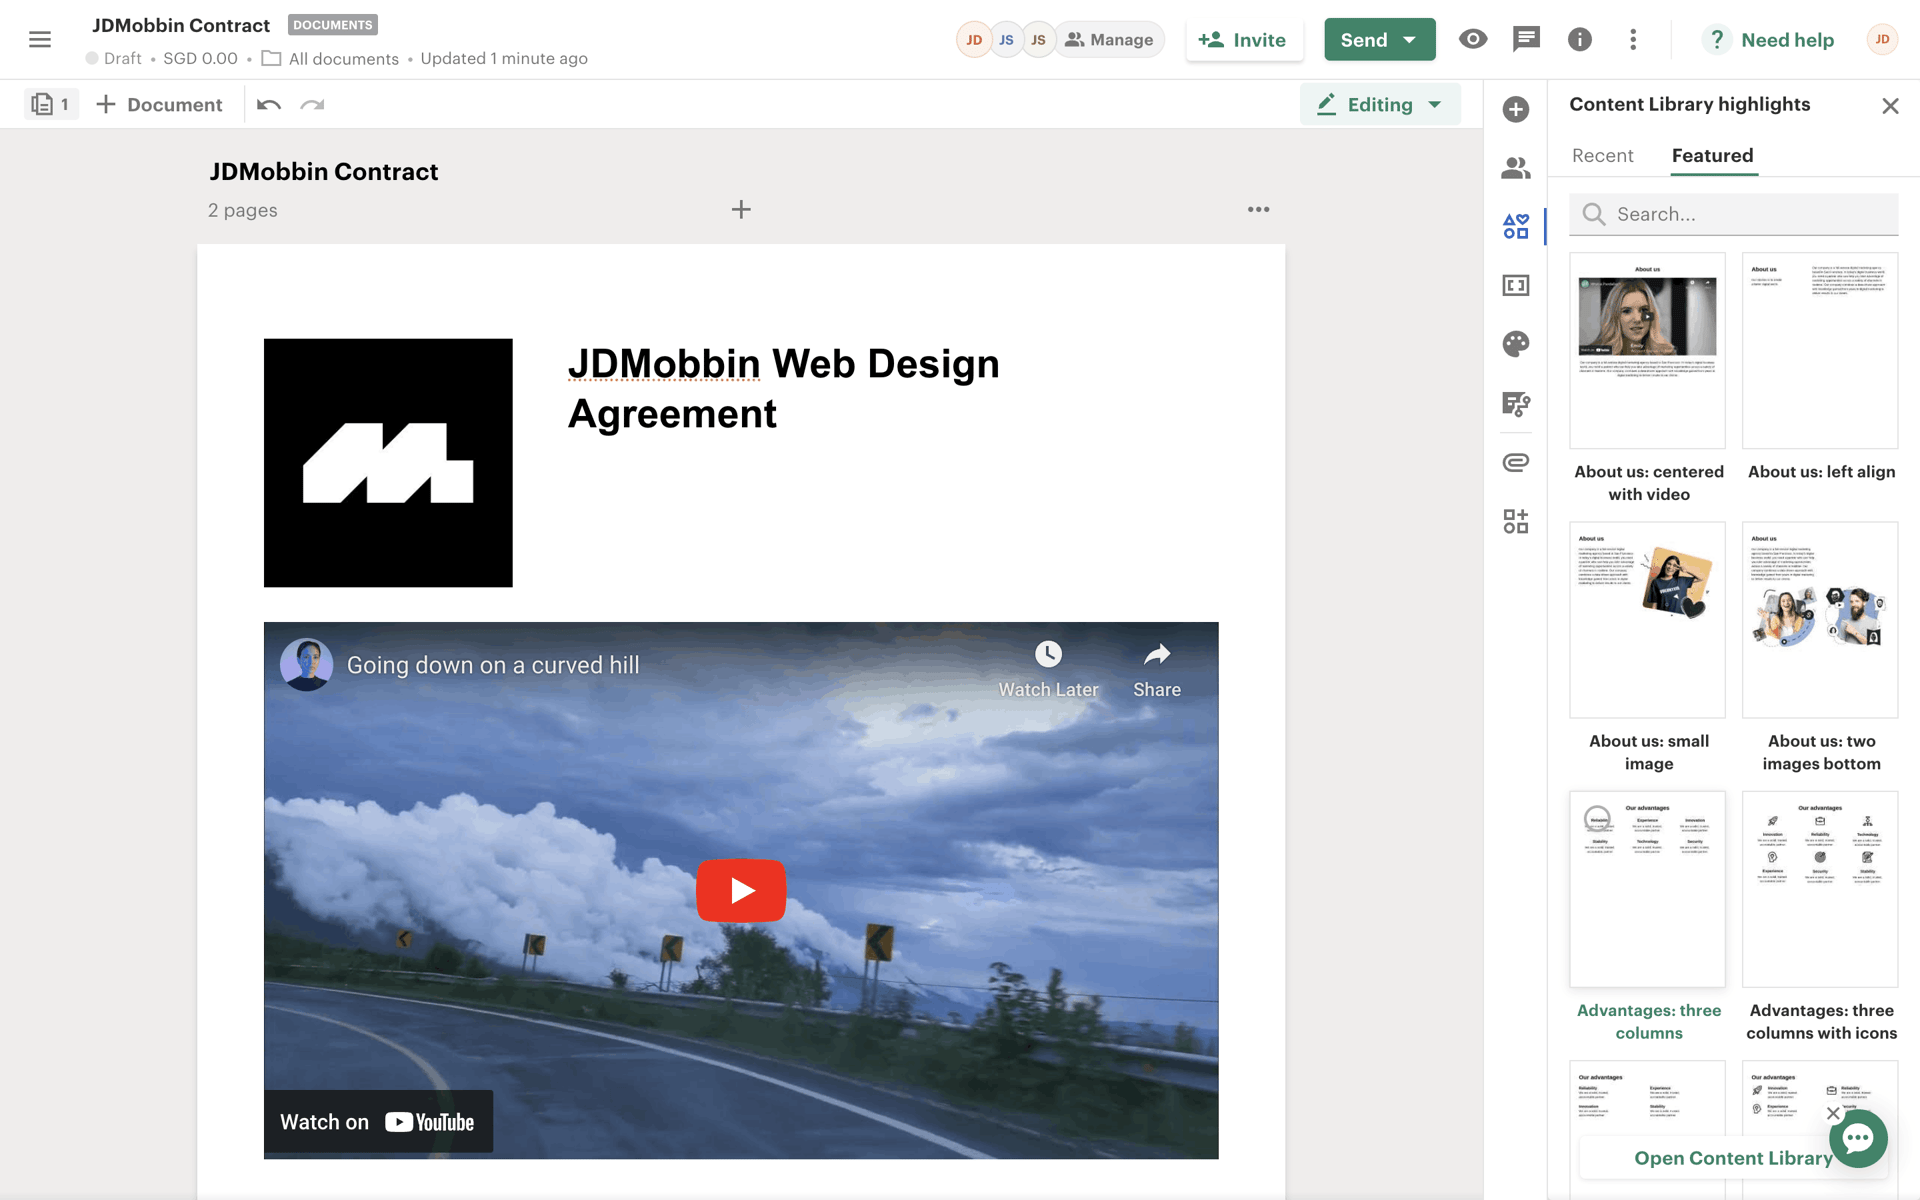
Task: Click the JDMobbin logo image
Action: (388, 463)
